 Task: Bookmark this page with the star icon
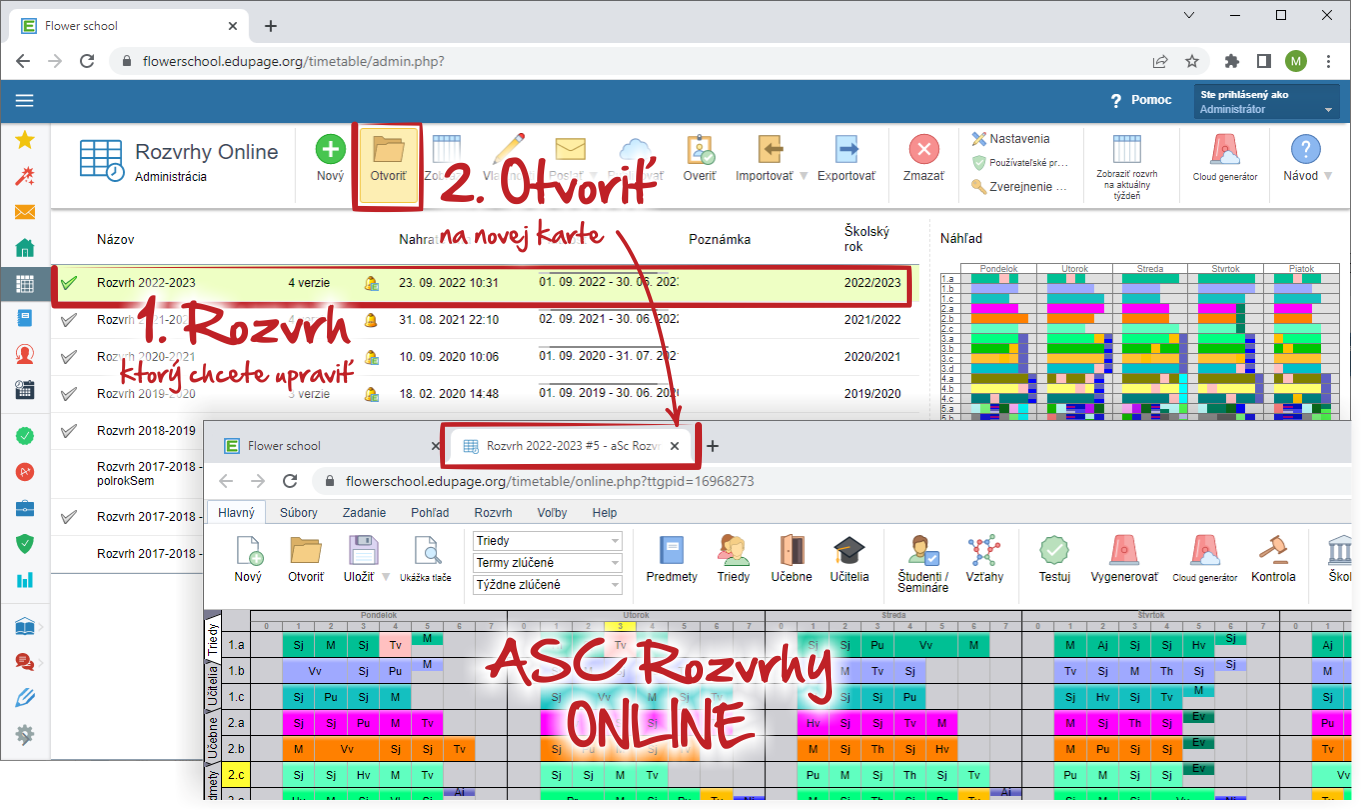[1192, 61]
